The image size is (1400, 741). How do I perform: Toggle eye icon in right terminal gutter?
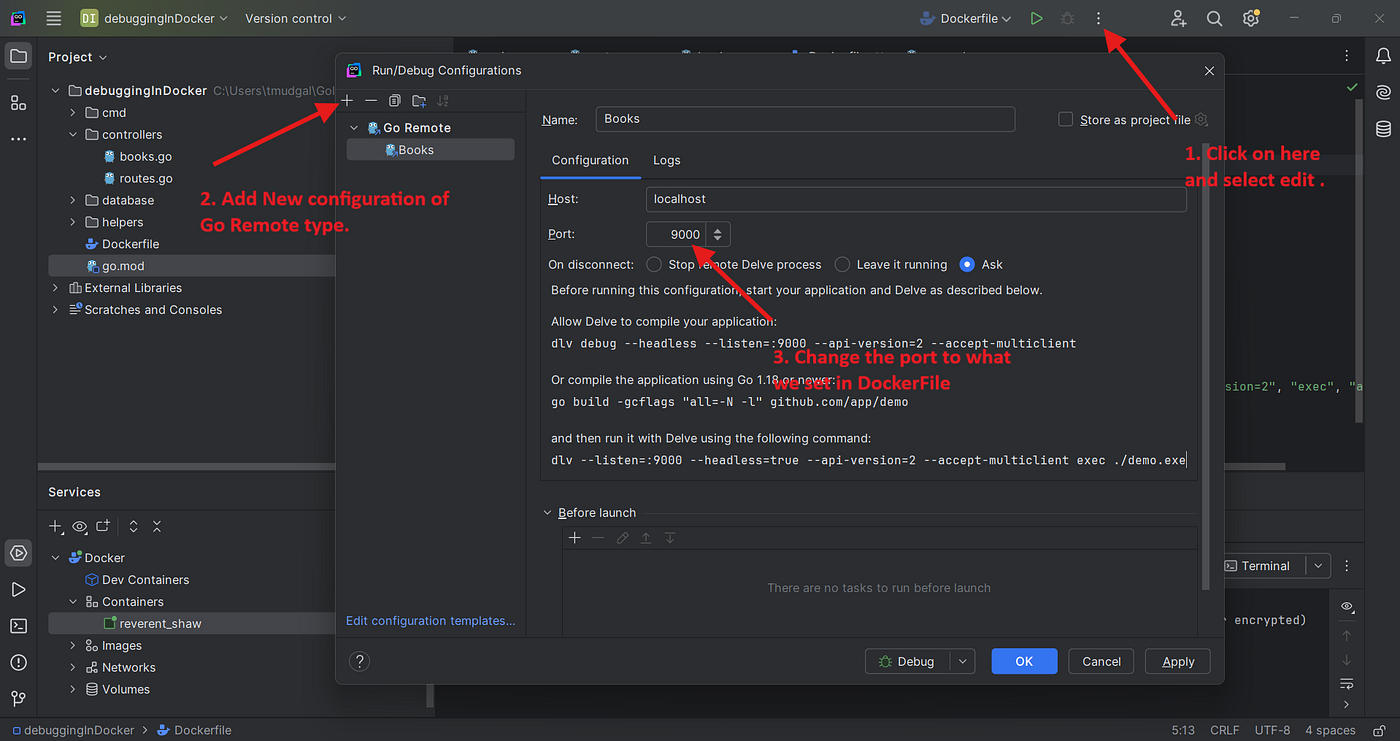pos(1347,606)
